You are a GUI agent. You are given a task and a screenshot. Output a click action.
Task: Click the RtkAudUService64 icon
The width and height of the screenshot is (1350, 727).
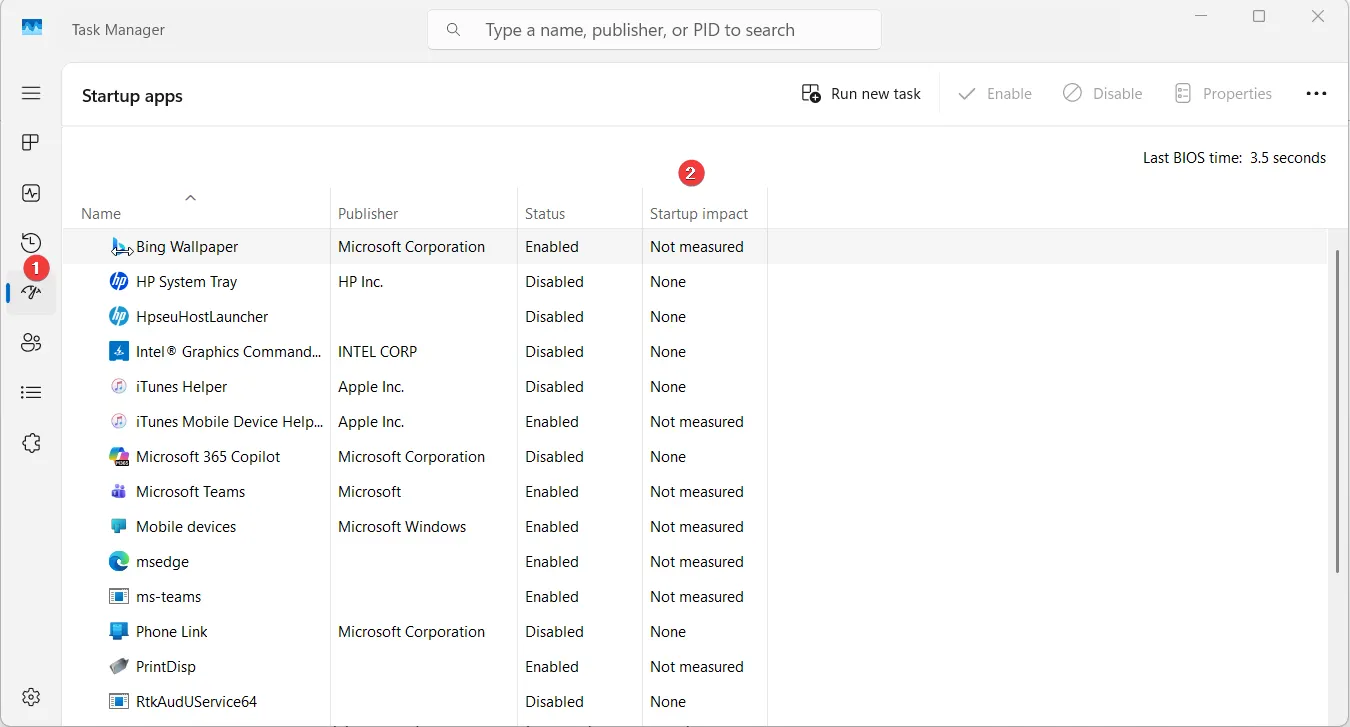click(x=119, y=702)
